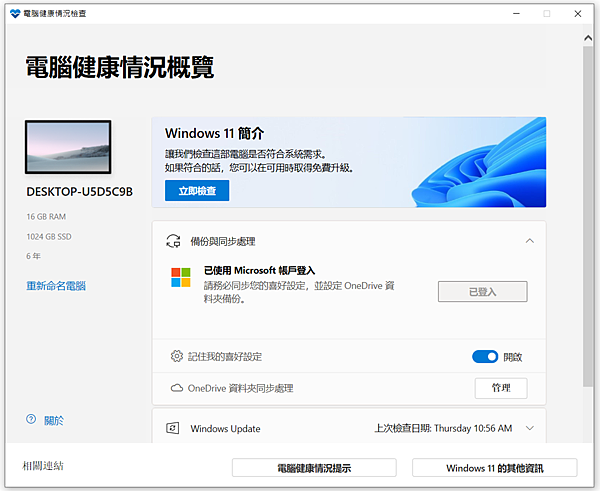Click the 備份與同步處理 section title
The width and height of the screenshot is (600, 491).
click(223, 241)
